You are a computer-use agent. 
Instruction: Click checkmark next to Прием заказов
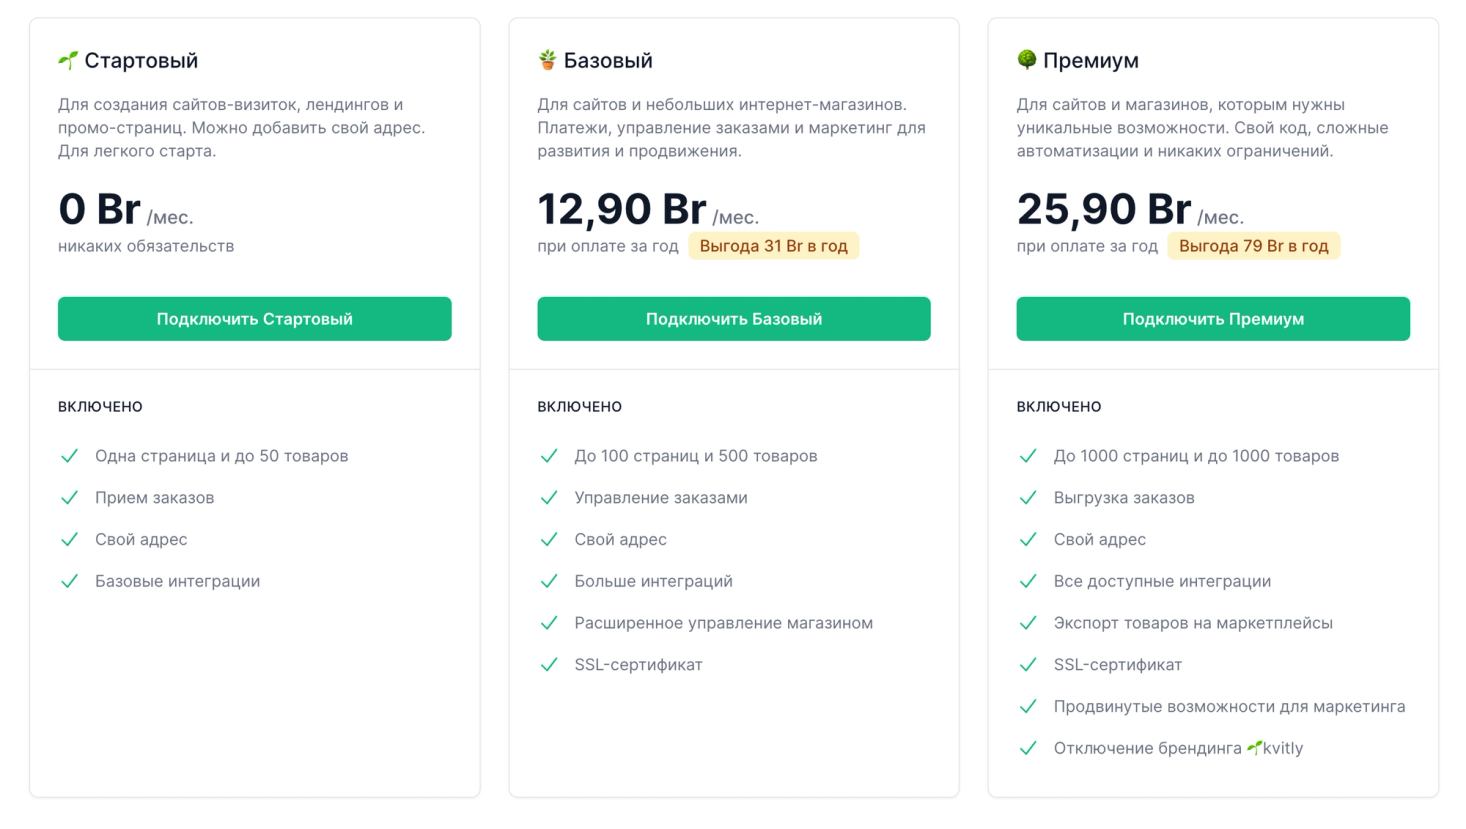[x=69, y=498]
